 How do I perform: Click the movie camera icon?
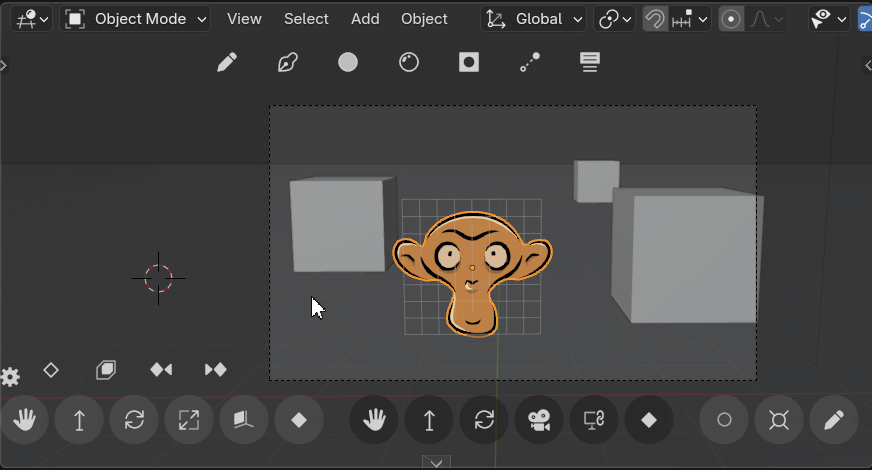(539, 420)
